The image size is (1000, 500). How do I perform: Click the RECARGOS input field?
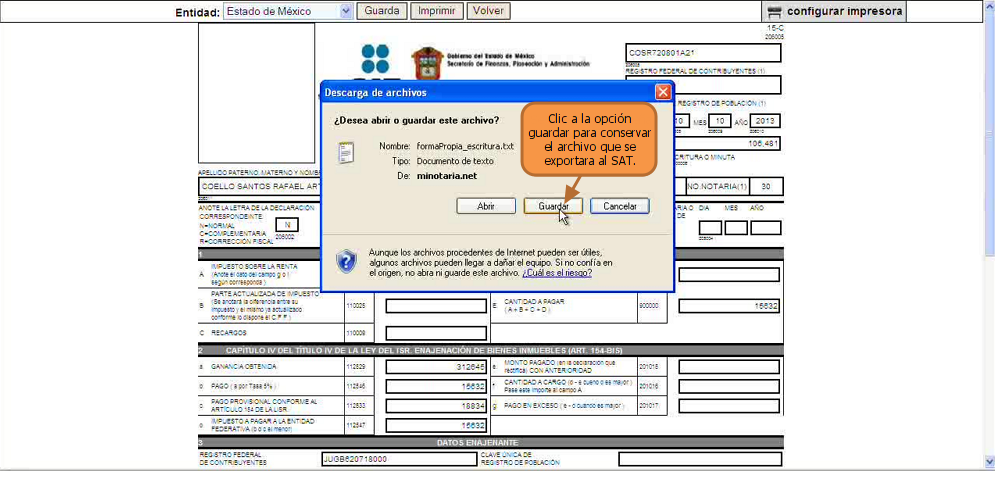pos(436,333)
